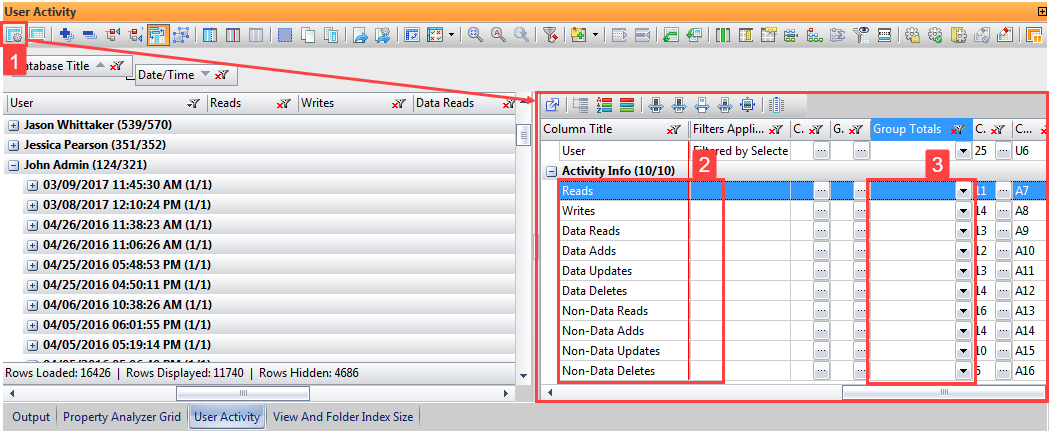Image resolution: width=1049 pixels, height=433 pixels.
Task: Click the horizontal scrollbar thumb of the config panel
Action: (x=944, y=392)
